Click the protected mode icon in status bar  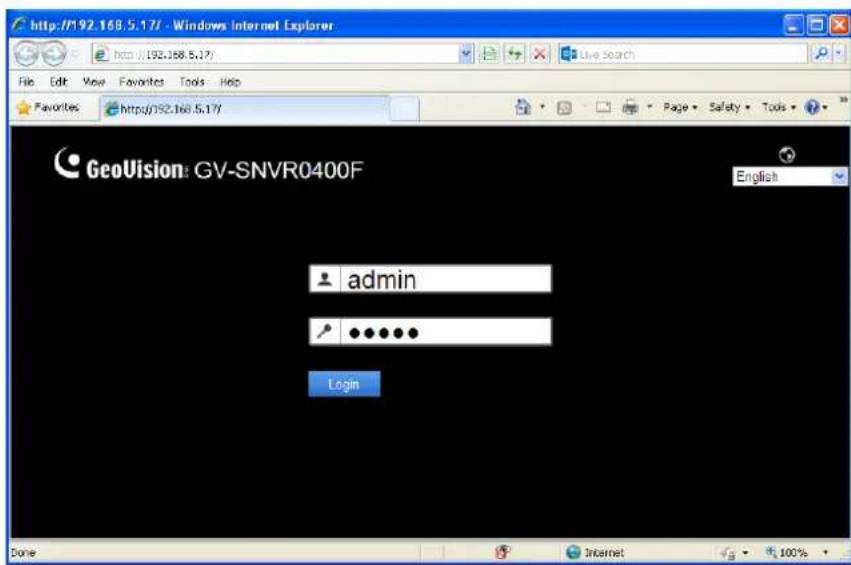pyautogui.click(x=728, y=553)
